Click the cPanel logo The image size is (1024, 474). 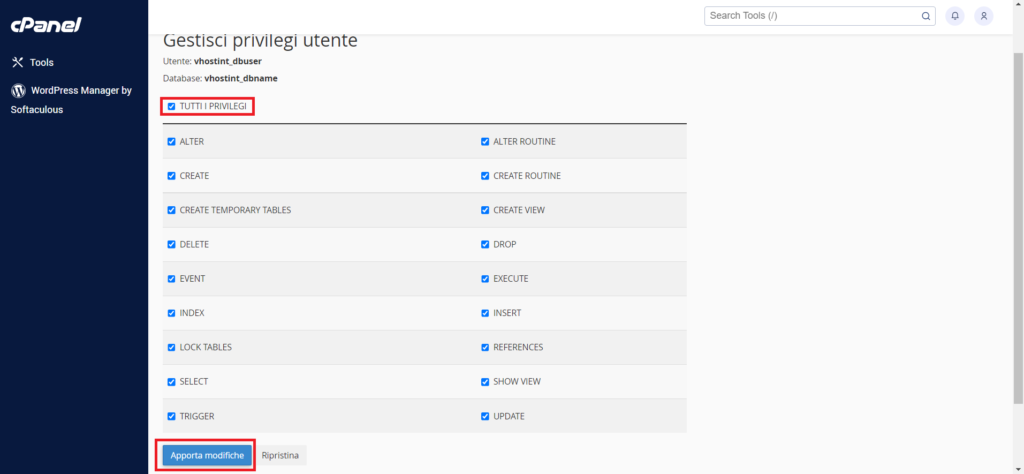[46, 25]
